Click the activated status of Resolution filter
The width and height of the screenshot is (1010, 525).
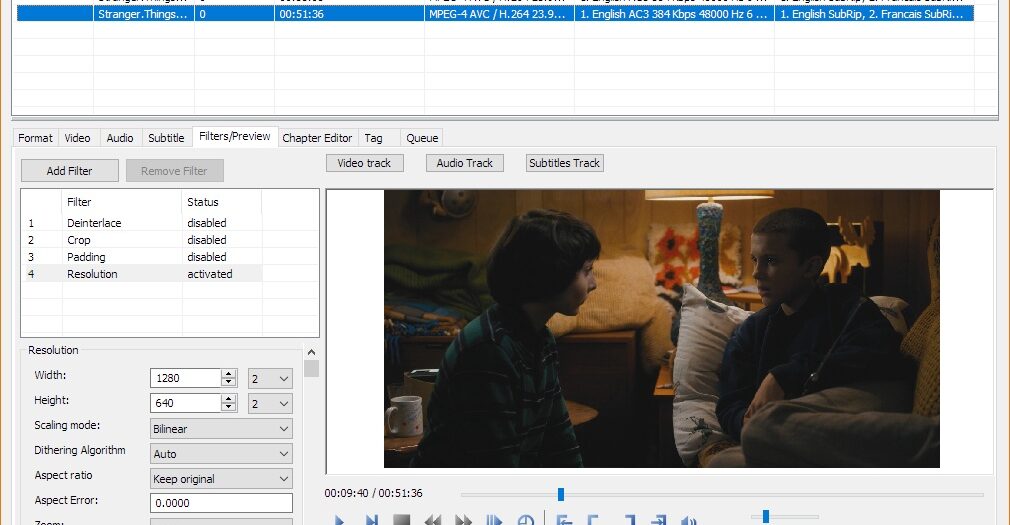pyautogui.click(x=210, y=274)
